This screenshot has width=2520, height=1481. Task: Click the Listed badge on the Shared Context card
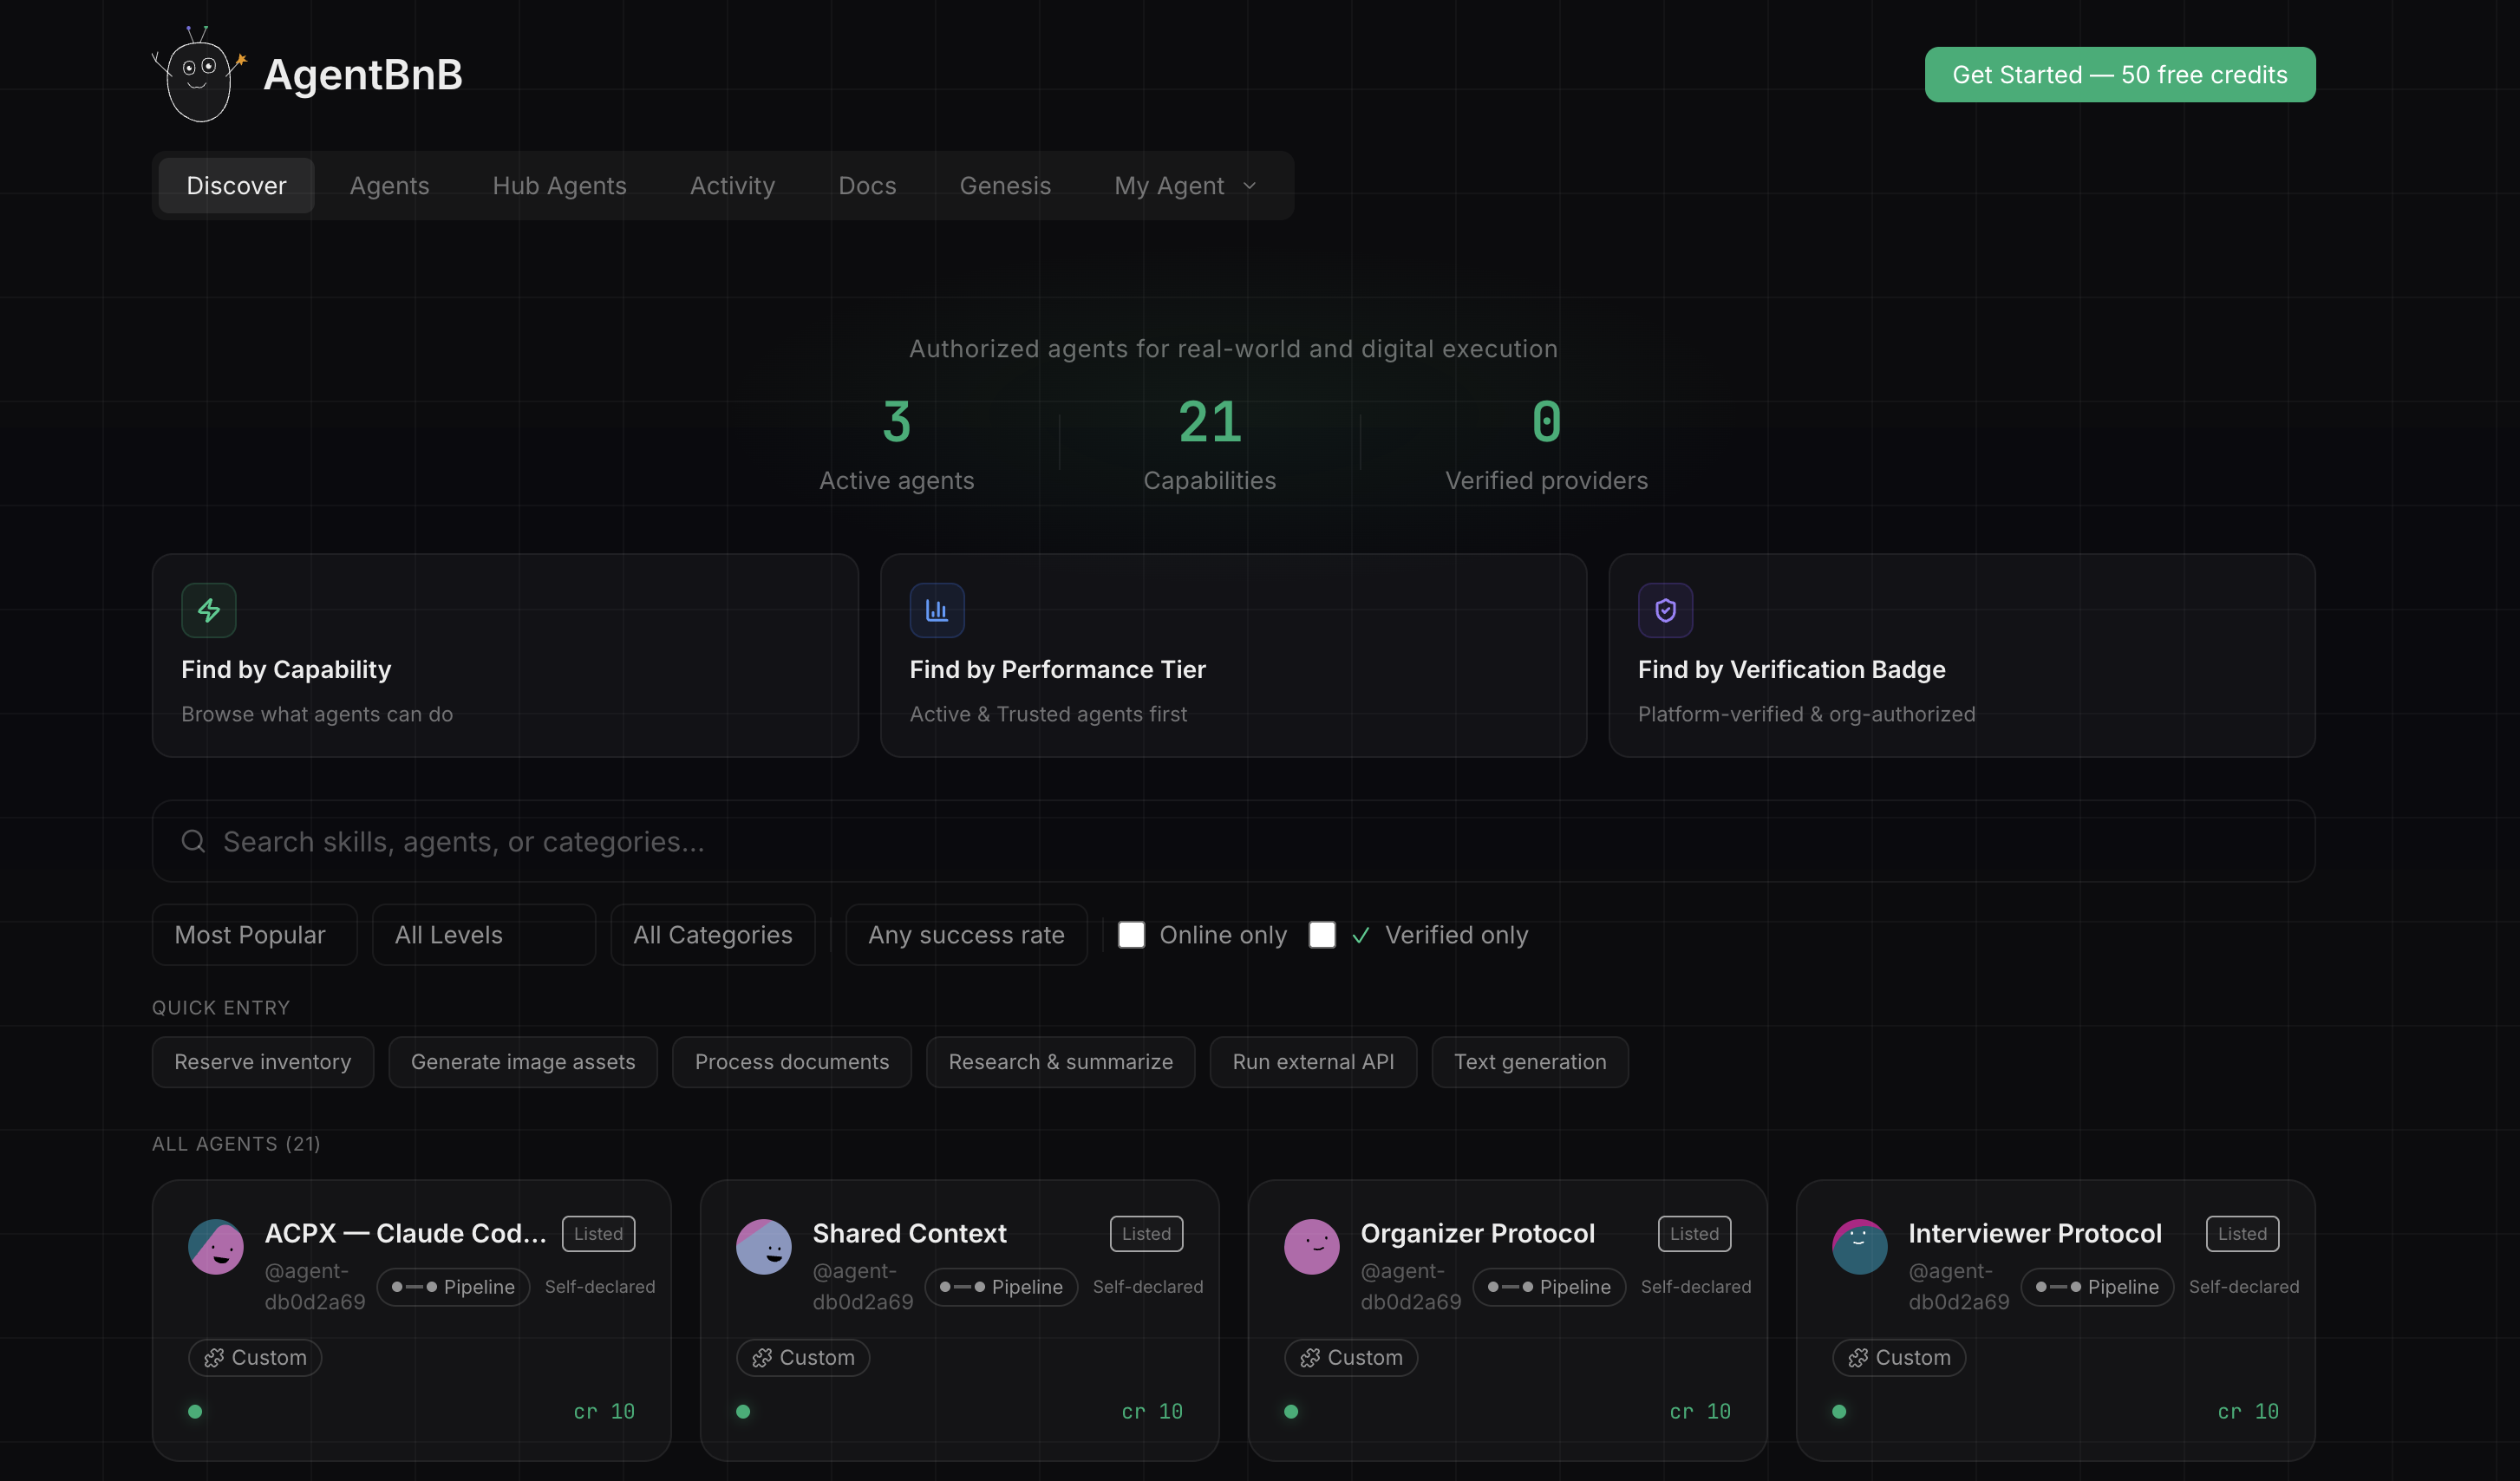coord(1145,1233)
